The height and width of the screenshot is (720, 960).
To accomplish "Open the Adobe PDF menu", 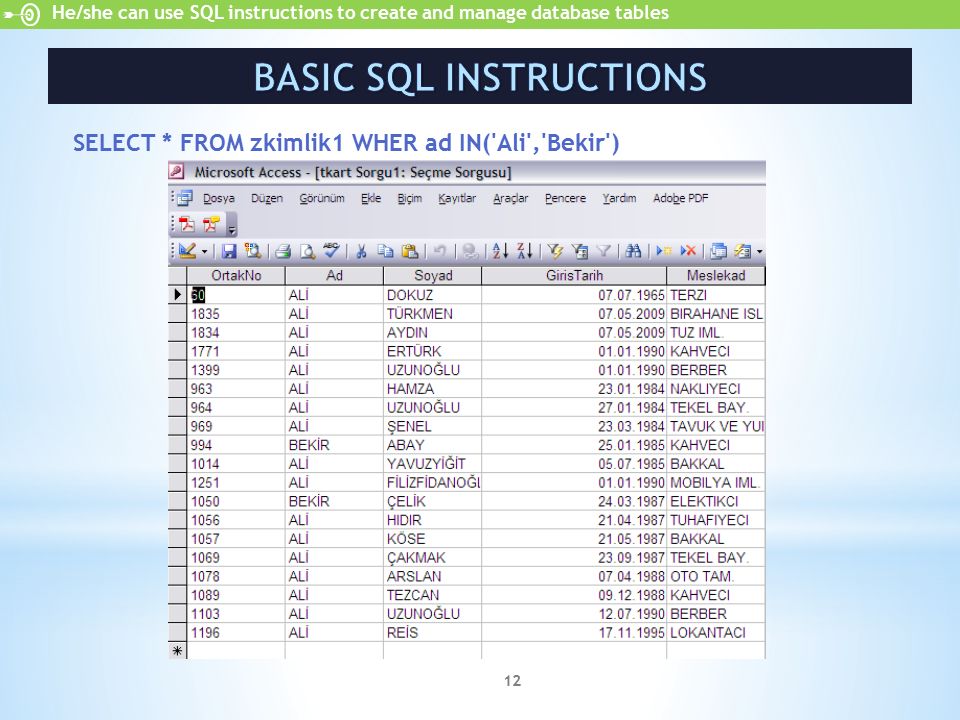I will 680,198.
